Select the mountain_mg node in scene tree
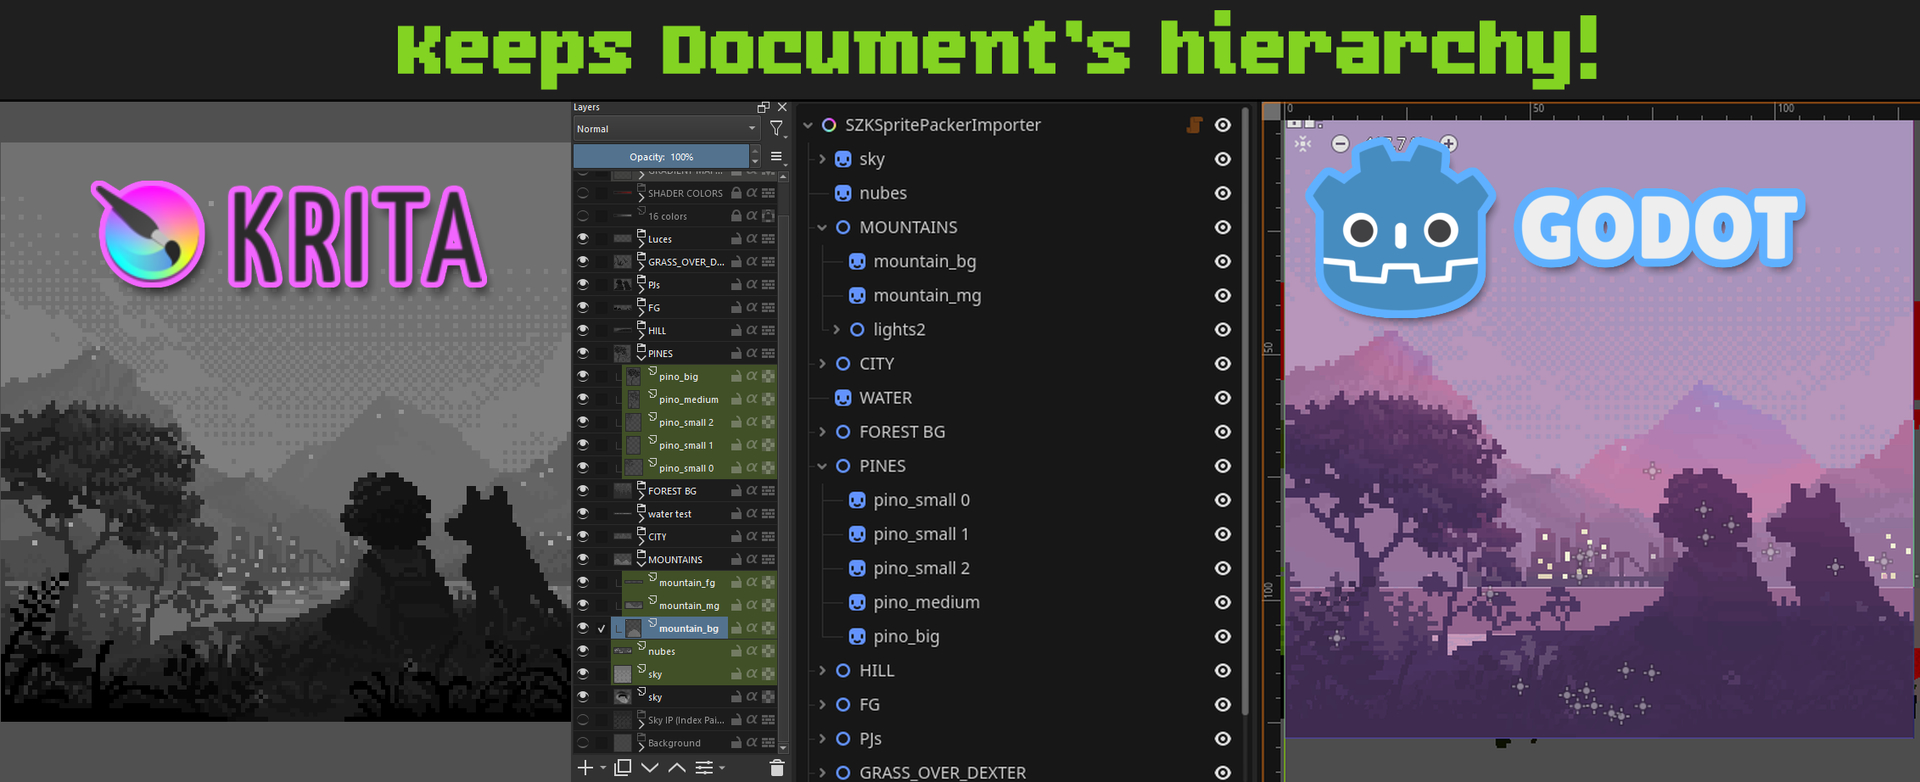 [926, 296]
